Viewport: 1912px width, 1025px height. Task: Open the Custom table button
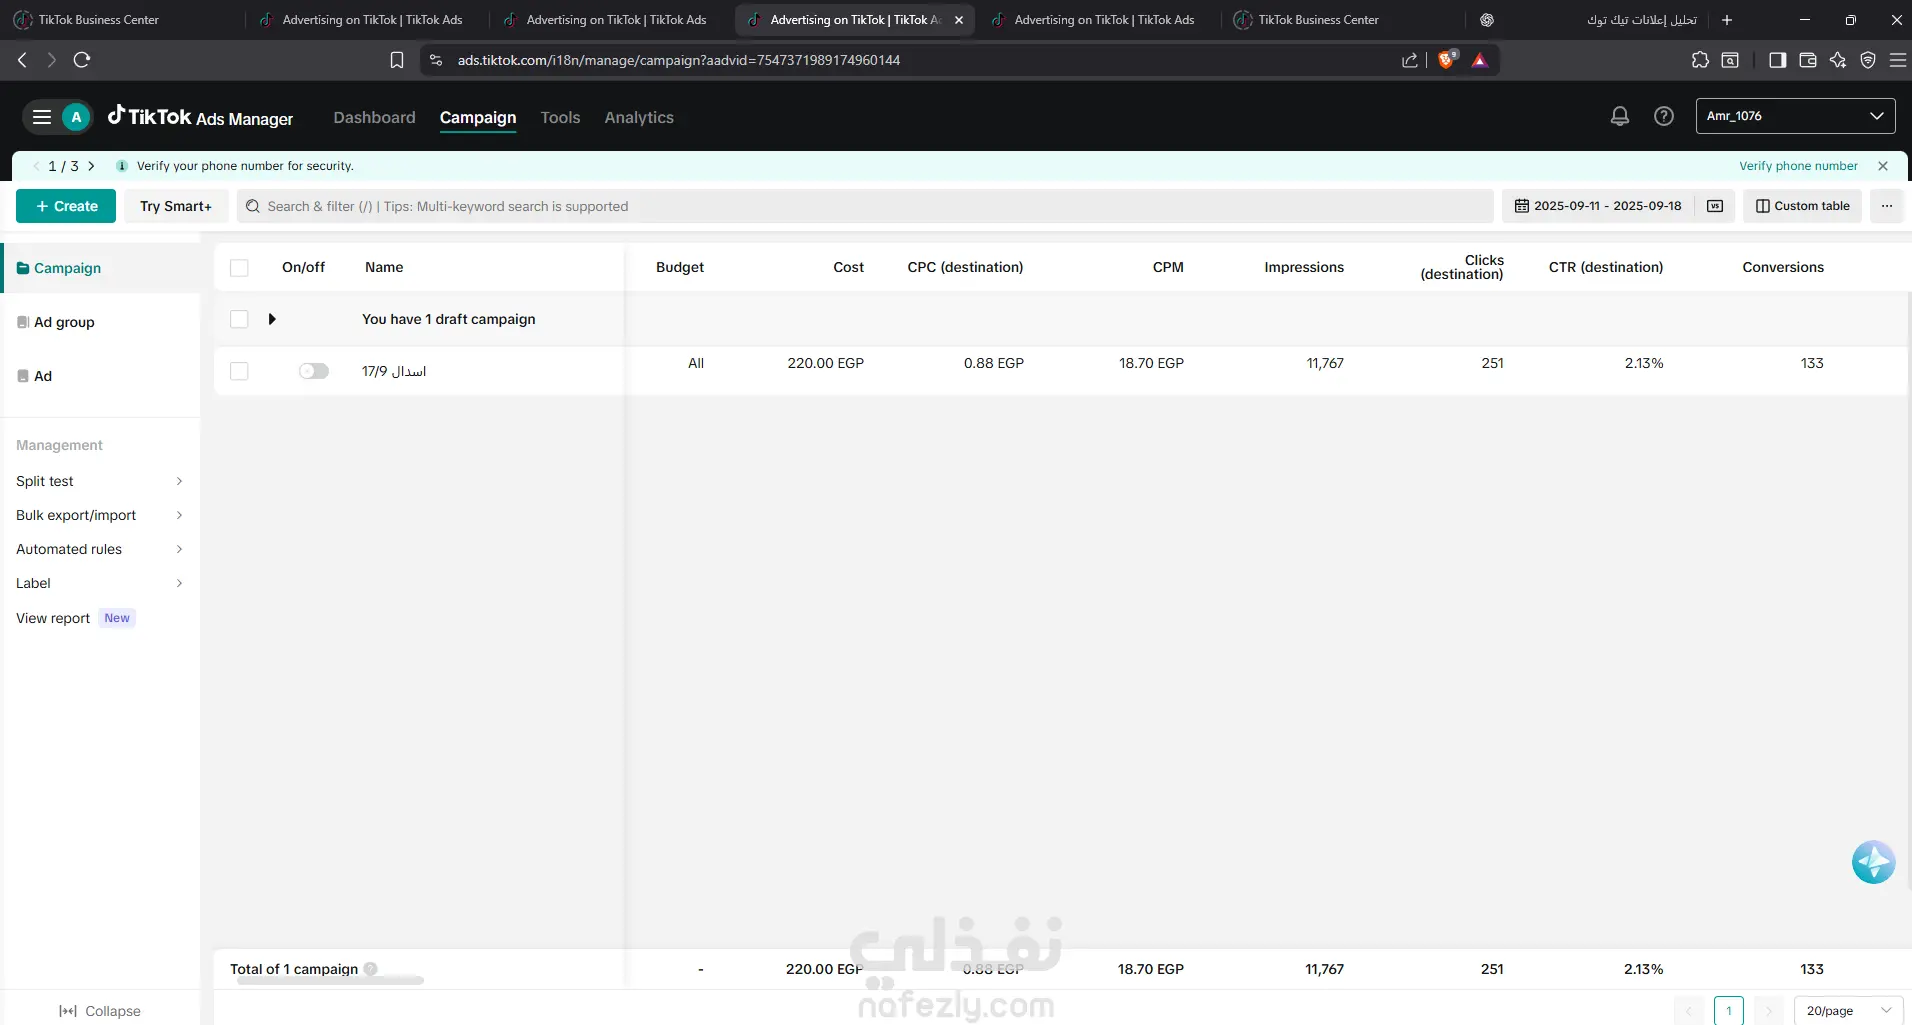1802,206
